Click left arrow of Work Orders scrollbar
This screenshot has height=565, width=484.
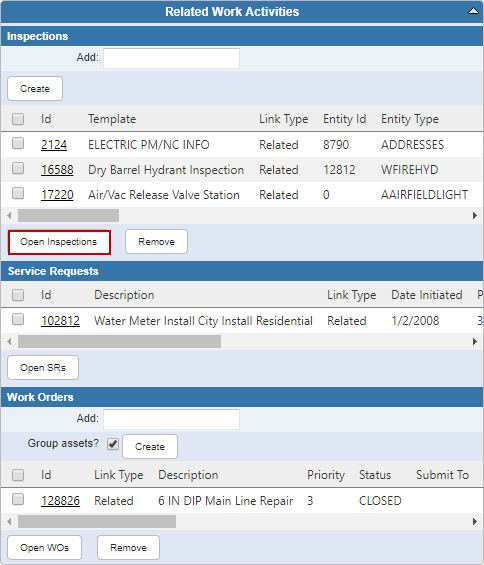pyautogui.click(x=9, y=521)
